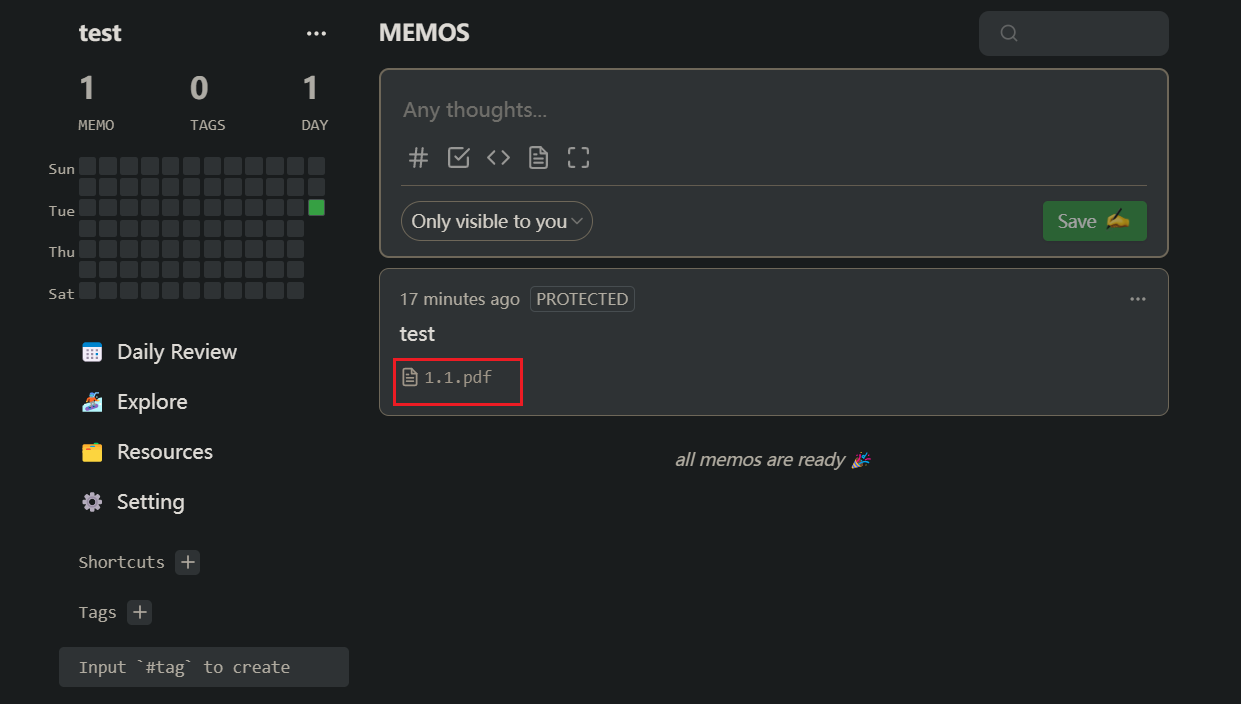Click the search bar to find memos
This screenshot has height=704, width=1241.
tap(1073, 33)
